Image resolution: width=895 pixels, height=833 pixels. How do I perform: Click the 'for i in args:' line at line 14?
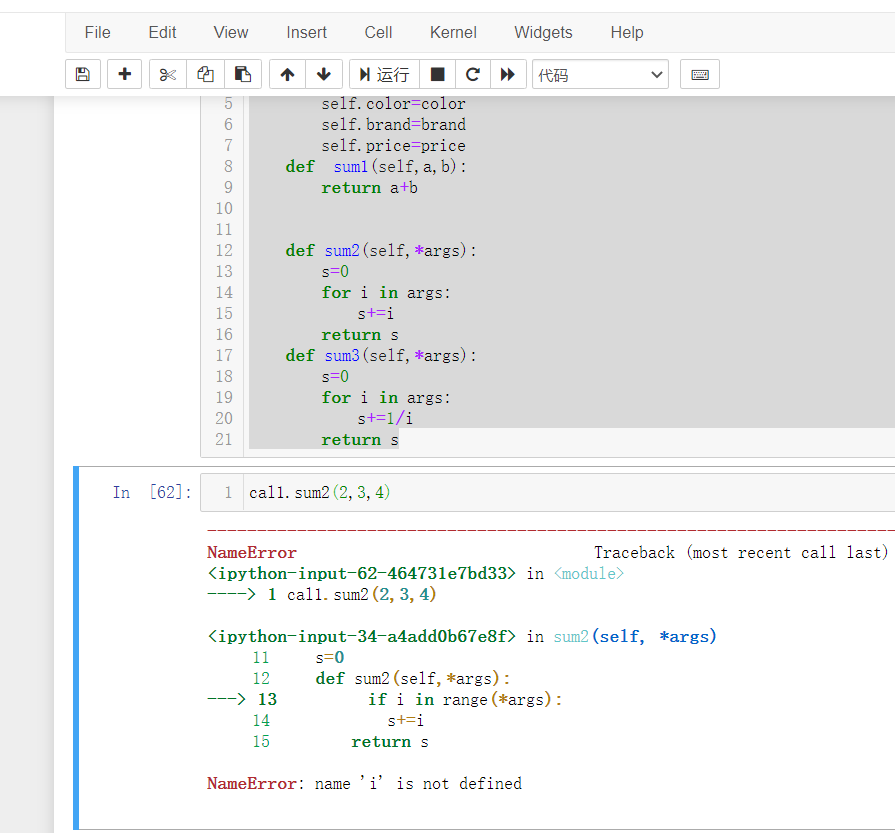pyautogui.click(x=386, y=293)
